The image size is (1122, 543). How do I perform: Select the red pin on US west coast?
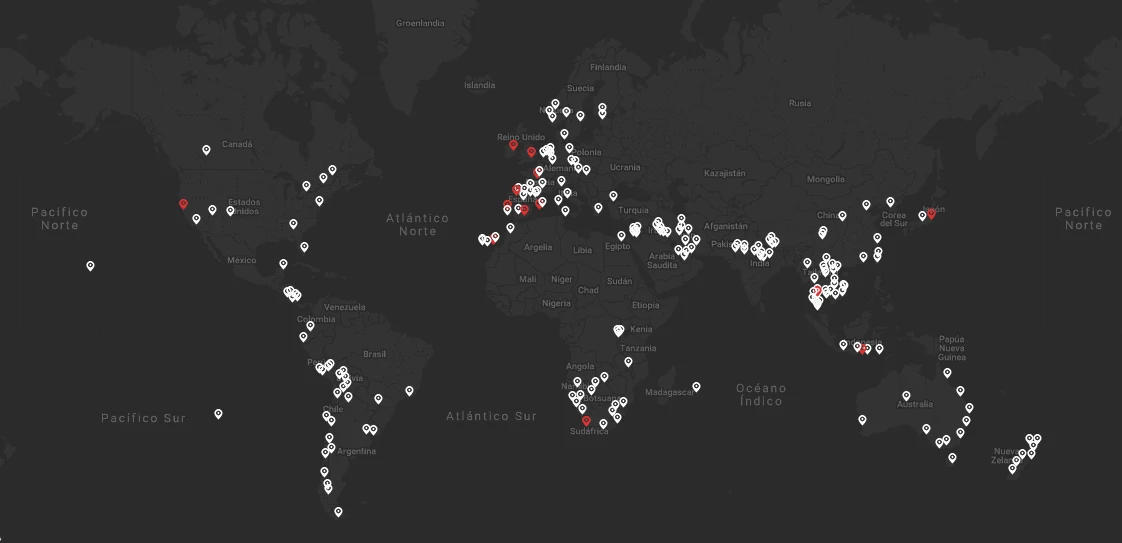coord(183,204)
